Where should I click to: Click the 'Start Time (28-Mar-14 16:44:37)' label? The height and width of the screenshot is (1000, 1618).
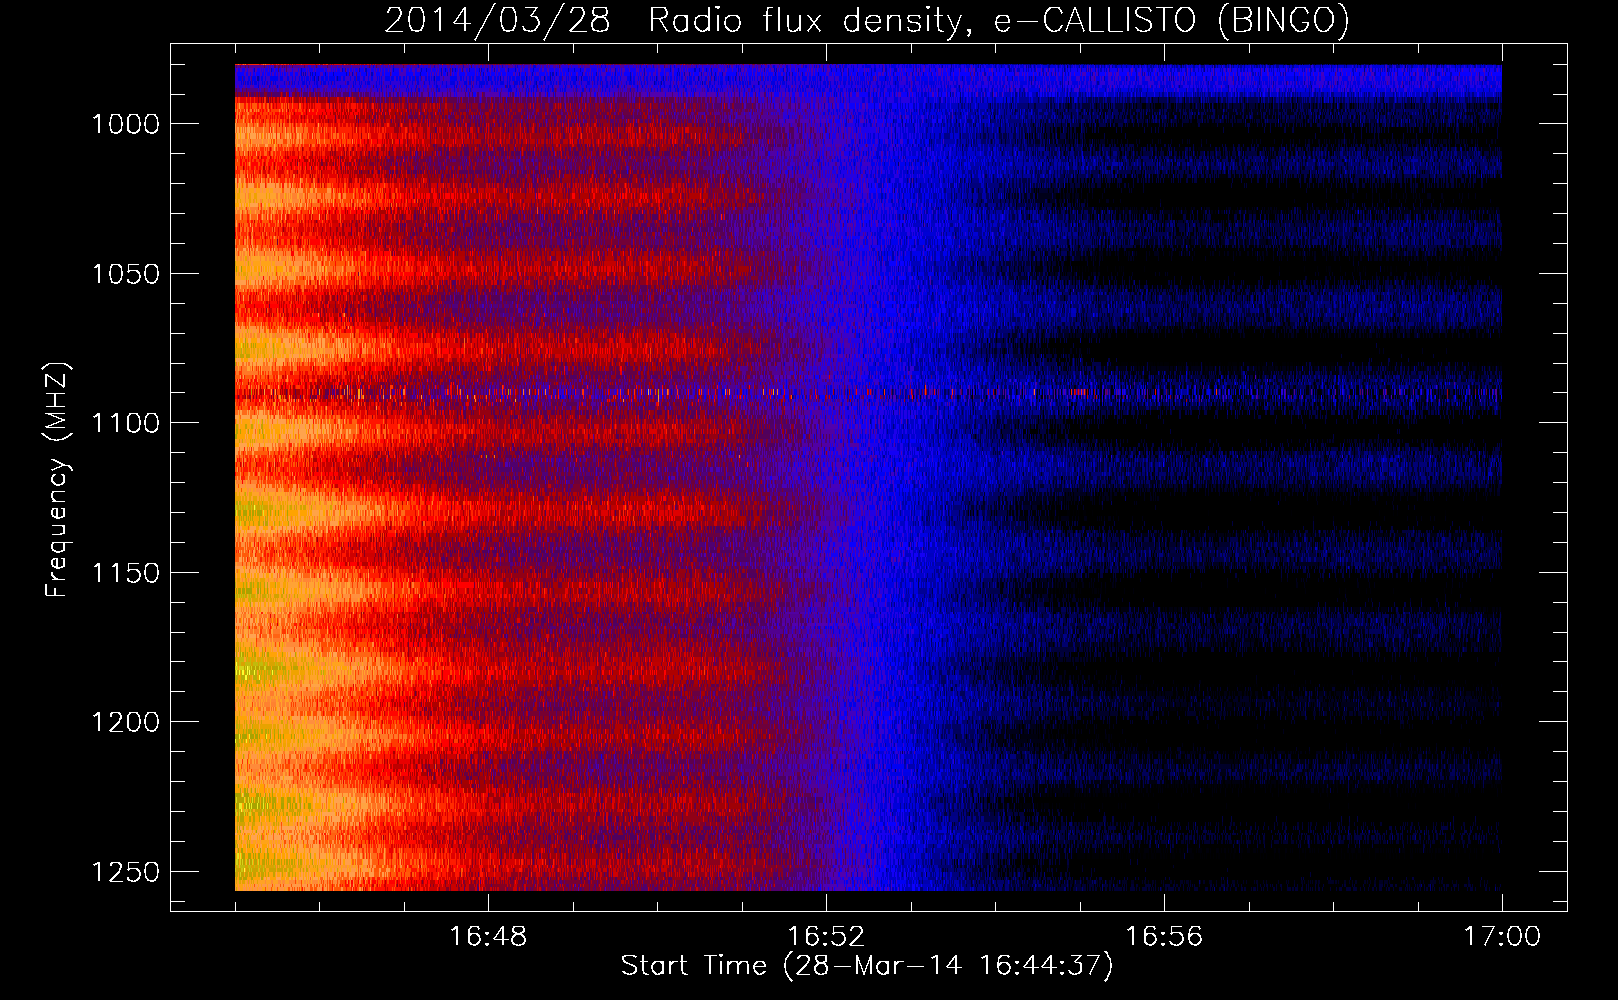point(867,966)
